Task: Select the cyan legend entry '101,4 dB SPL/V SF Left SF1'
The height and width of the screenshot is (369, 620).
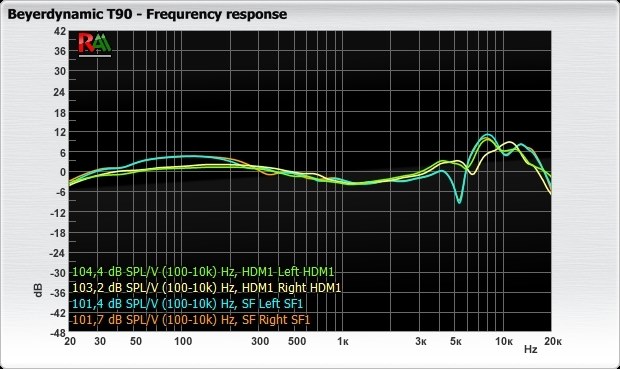Action: tap(188, 304)
